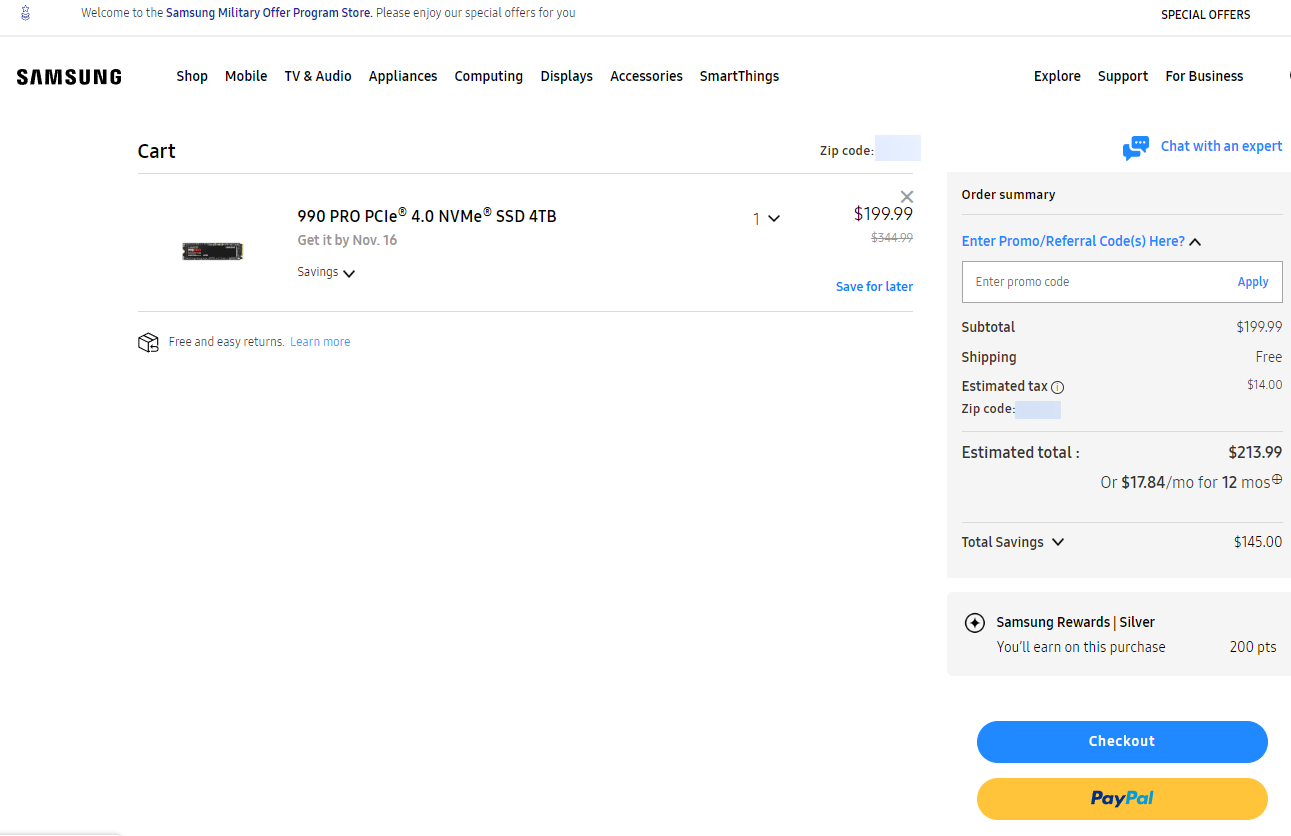Click the cart zip code field
Viewport: 1291px width, 836px height.
tap(898, 148)
